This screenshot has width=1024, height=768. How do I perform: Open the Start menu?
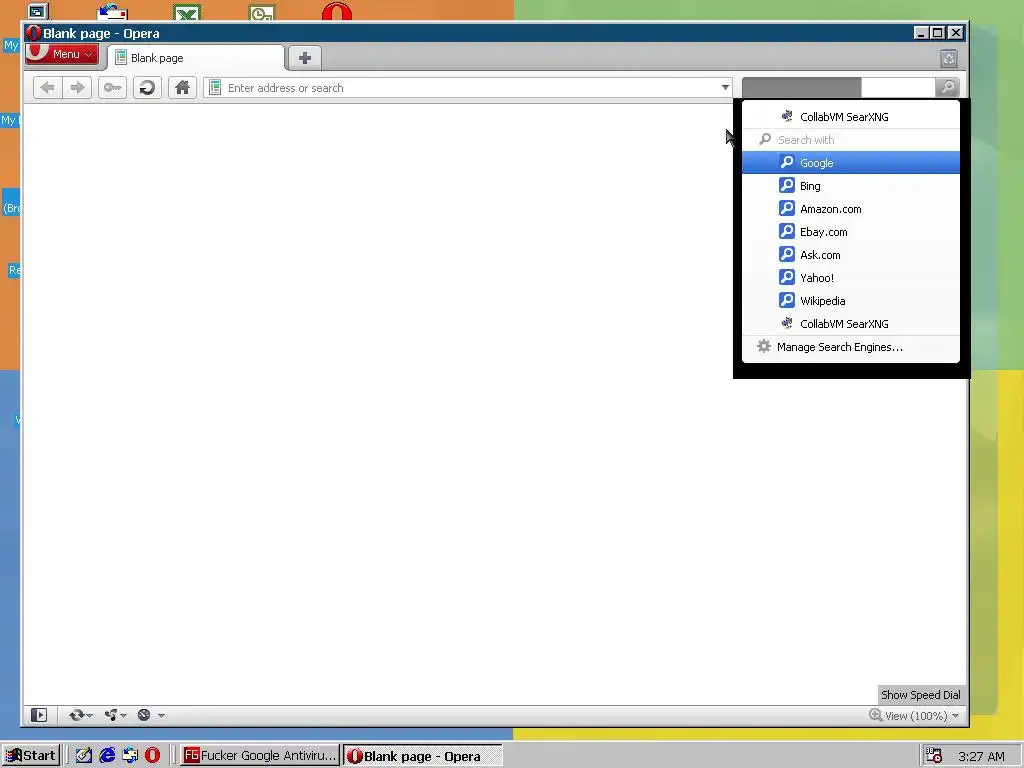pos(31,756)
